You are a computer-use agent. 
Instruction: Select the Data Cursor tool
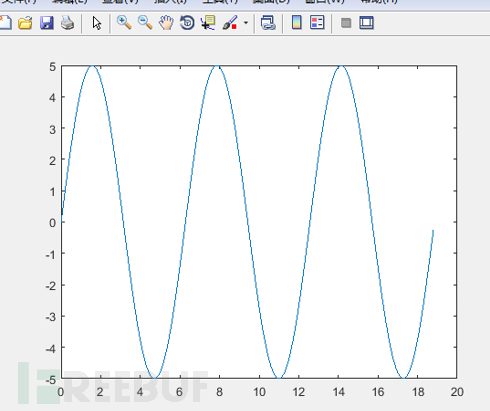coord(208,23)
